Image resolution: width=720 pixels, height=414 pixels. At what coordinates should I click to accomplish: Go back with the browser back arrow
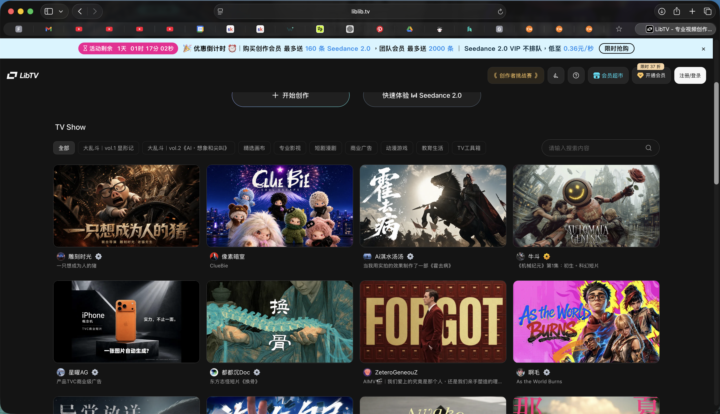(80, 11)
